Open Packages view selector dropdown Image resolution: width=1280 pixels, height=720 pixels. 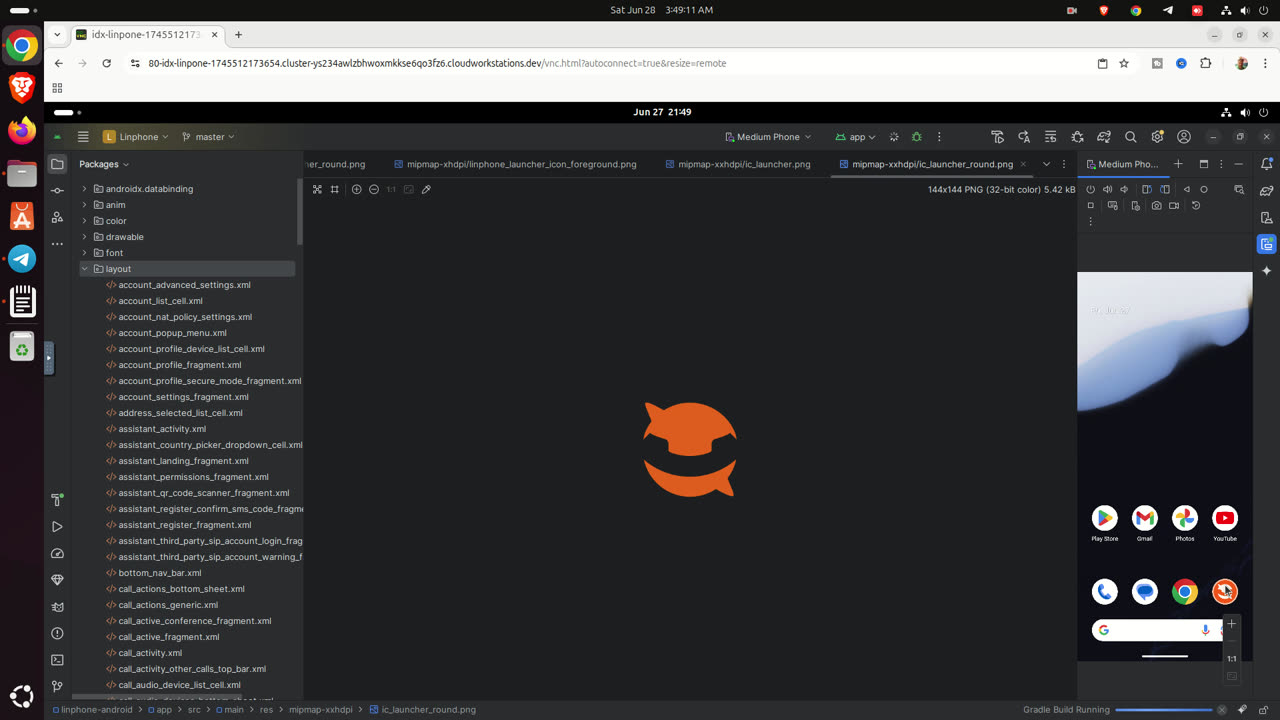pyautogui.click(x=104, y=164)
